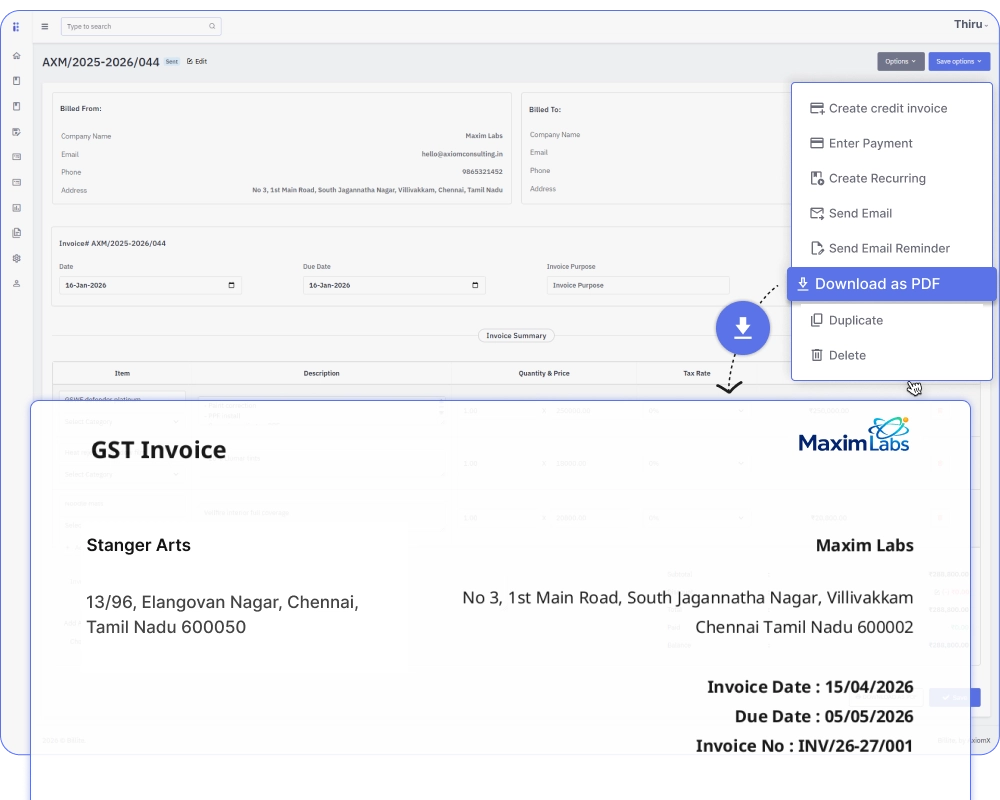Click the Sent status badge
The image size is (1000, 800).
pos(172,62)
